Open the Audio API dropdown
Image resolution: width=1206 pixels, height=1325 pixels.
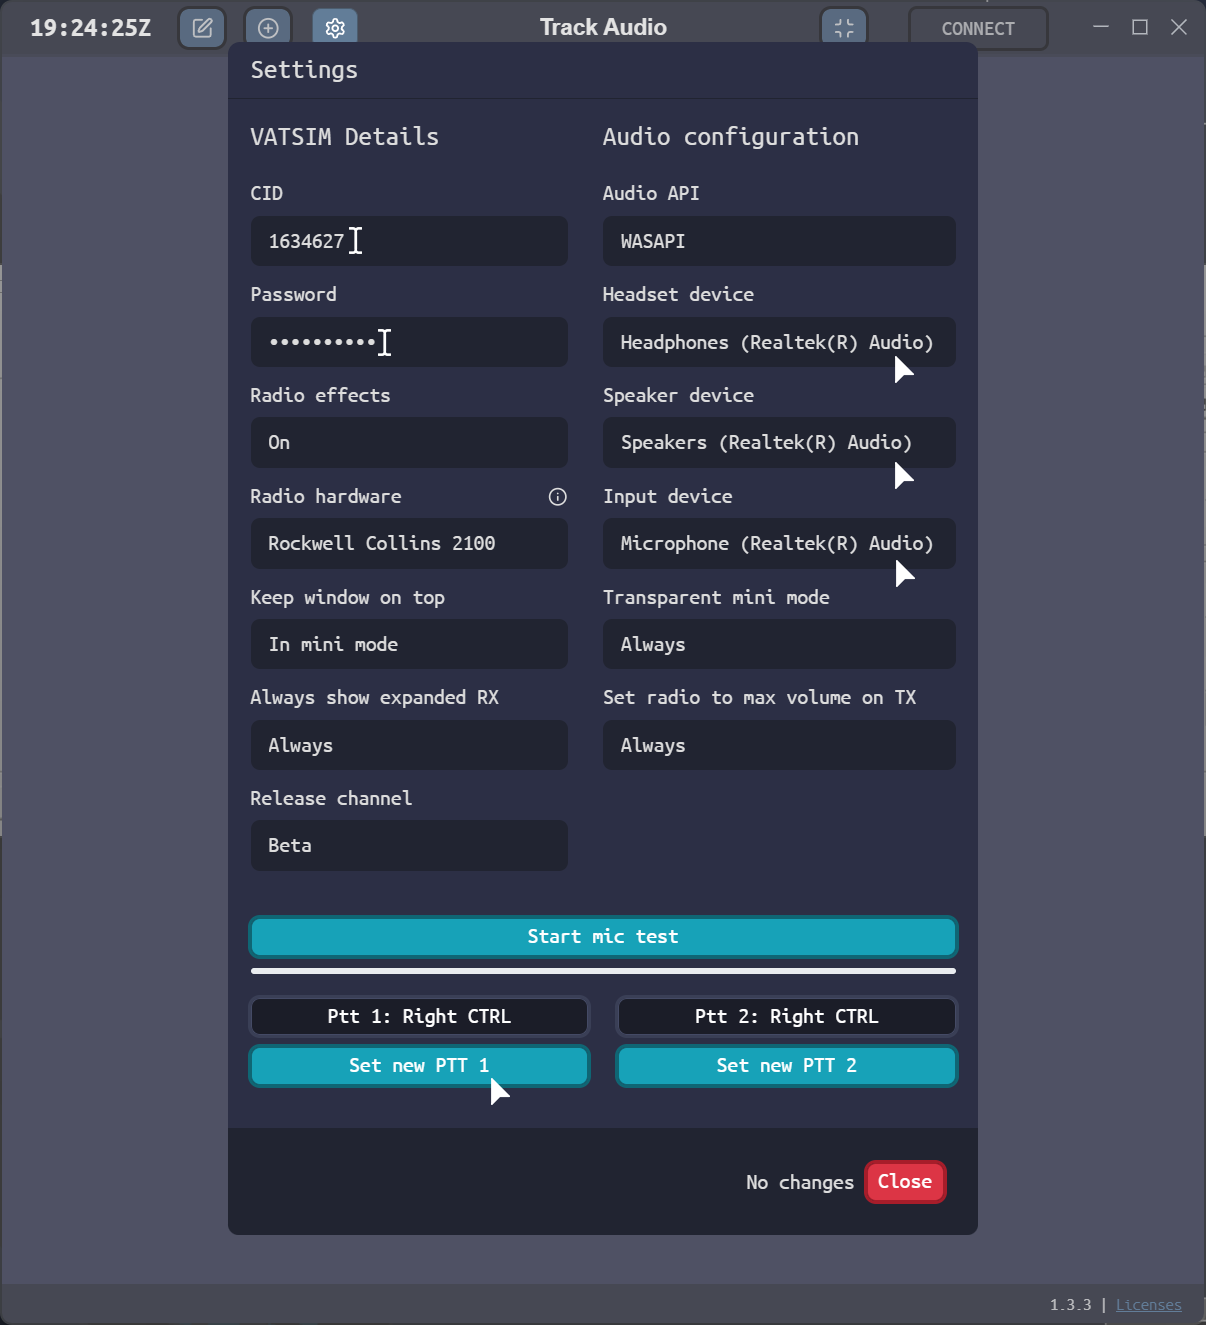[x=778, y=241]
